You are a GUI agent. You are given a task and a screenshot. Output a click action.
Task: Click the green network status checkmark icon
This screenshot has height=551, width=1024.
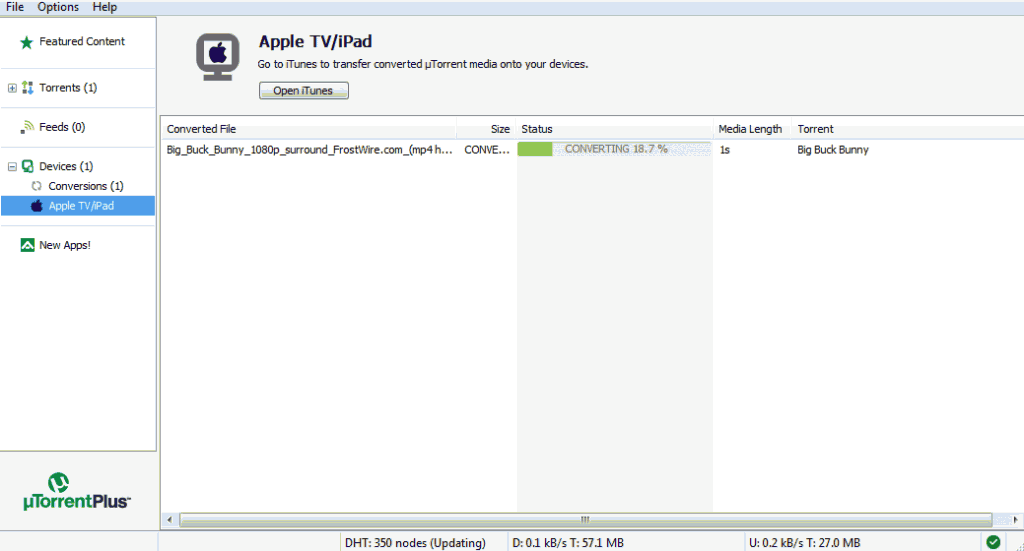click(993, 542)
